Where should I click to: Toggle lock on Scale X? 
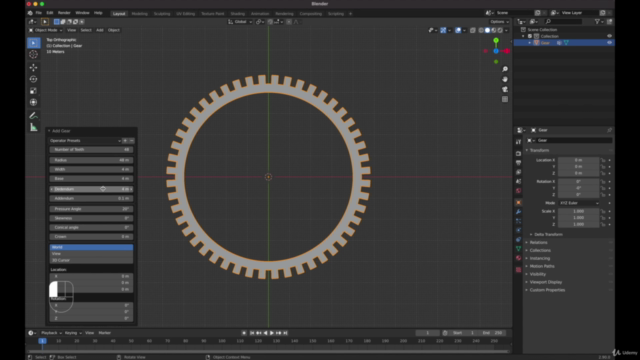603,211
